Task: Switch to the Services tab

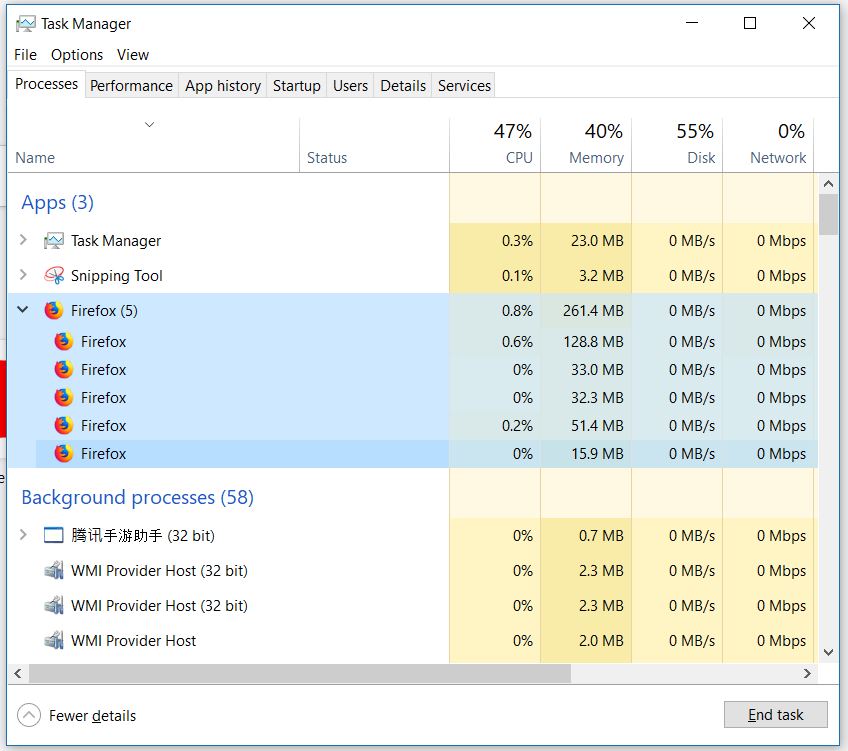Action: pyautogui.click(x=464, y=85)
